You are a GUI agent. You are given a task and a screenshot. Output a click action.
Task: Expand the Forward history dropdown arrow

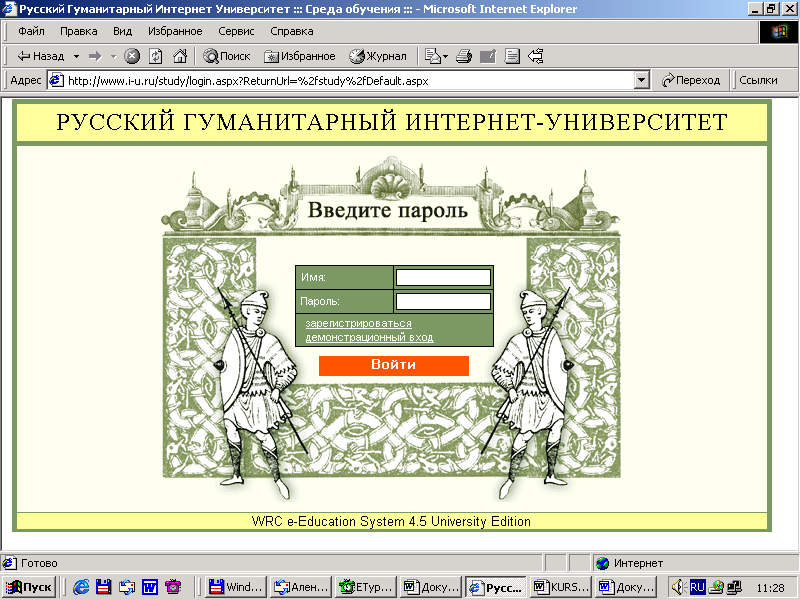click(113, 56)
